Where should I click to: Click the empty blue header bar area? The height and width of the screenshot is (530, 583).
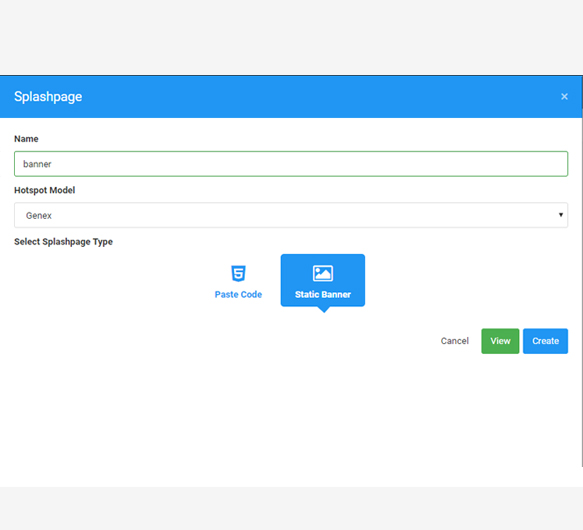click(320, 97)
